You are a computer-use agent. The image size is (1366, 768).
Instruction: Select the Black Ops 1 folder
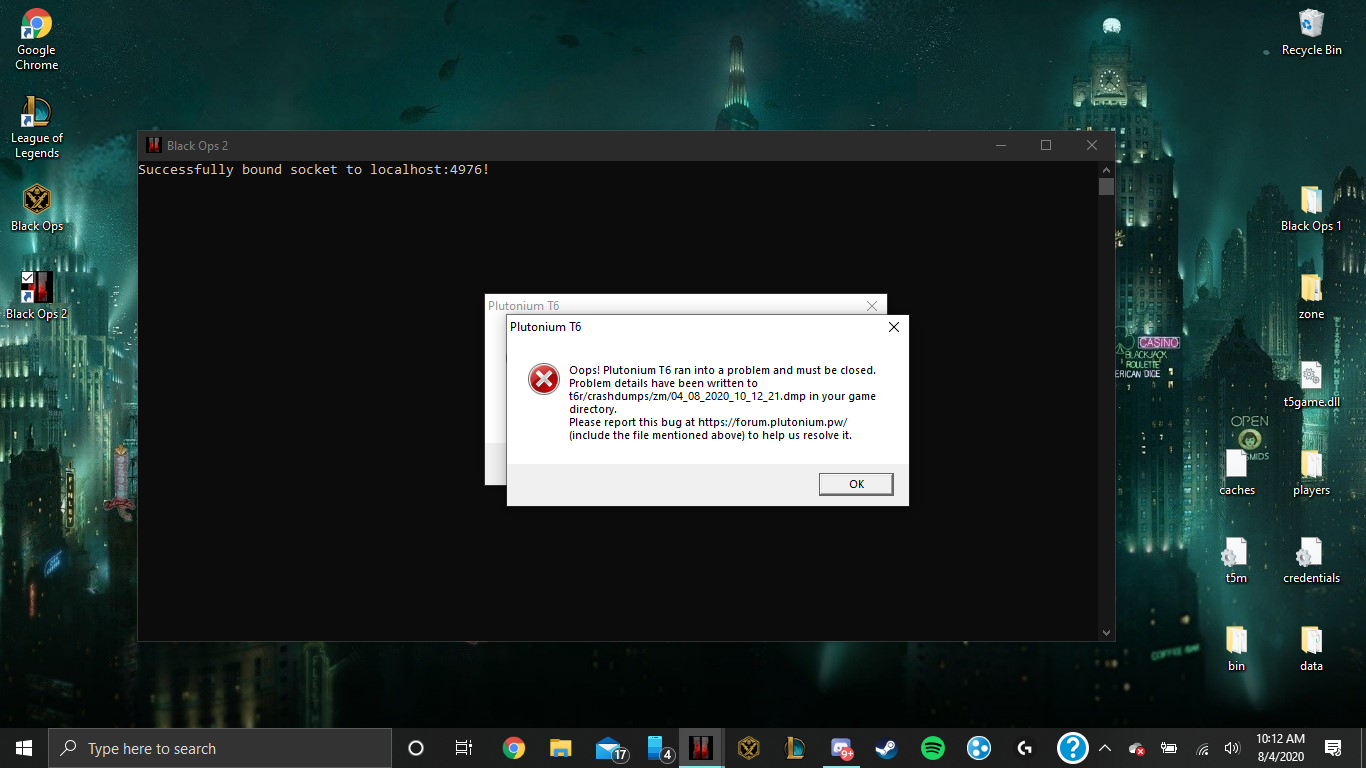pyautogui.click(x=1311, y=208)
